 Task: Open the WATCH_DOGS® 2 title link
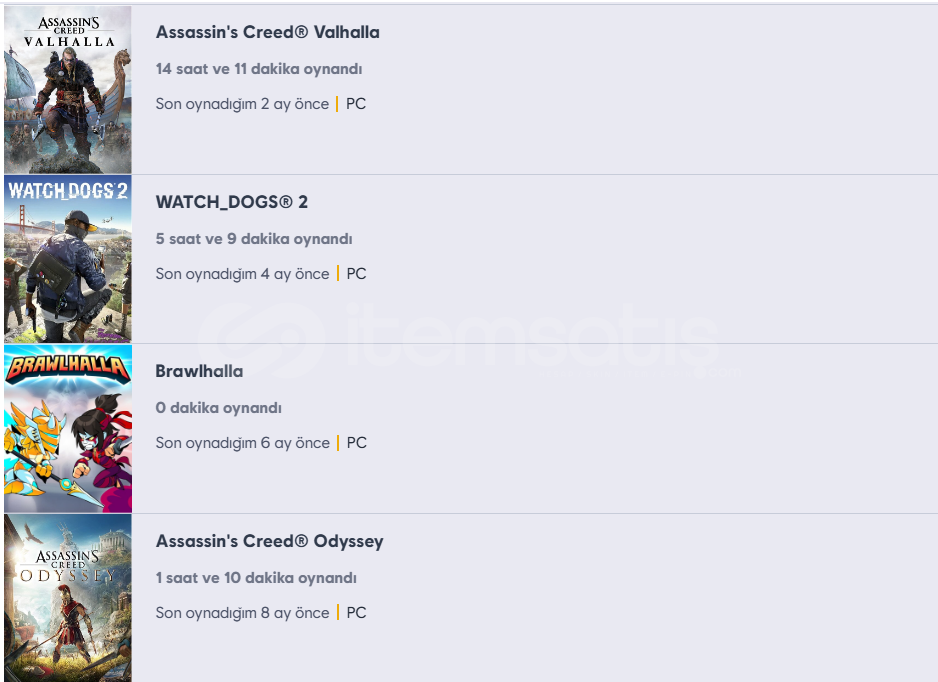coord(232,202)
